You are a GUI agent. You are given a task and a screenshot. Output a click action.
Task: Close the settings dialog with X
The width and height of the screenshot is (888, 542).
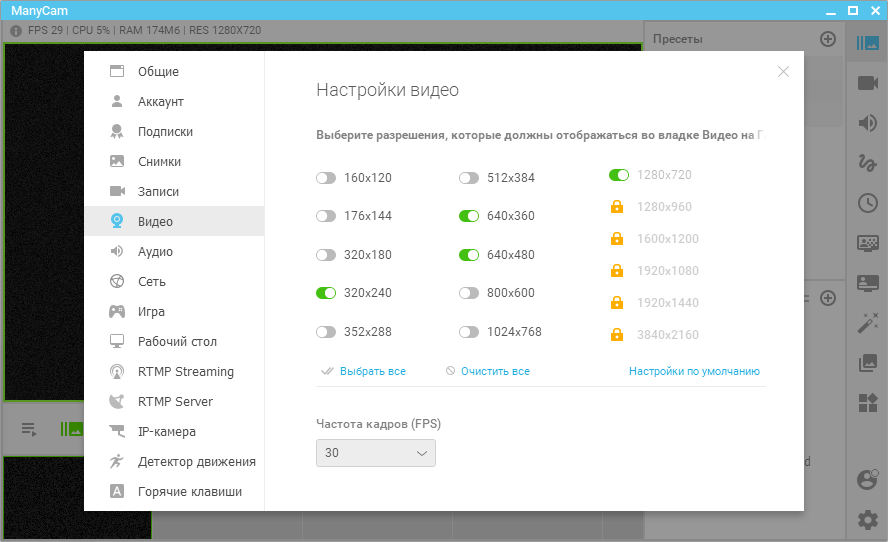point(783,71)
